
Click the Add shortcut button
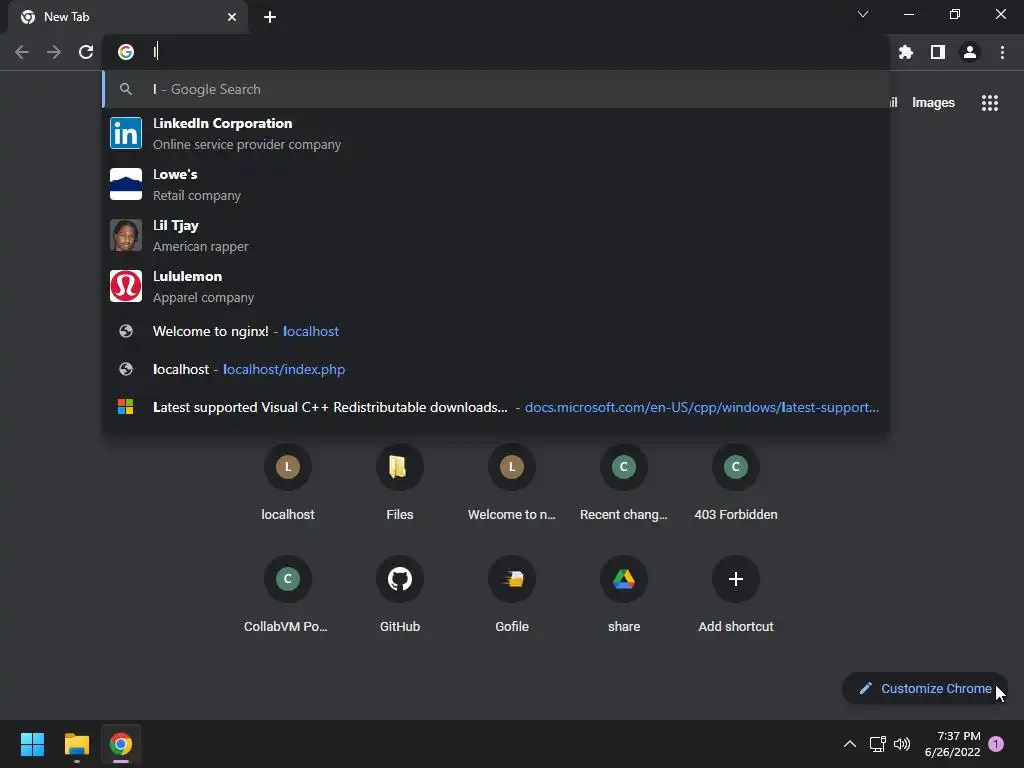[x=736, y=595]
